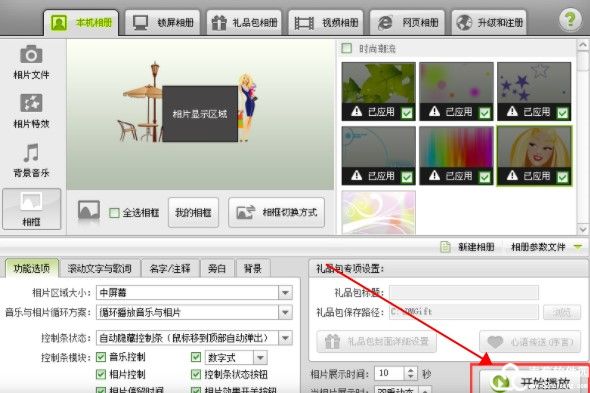
Task: Open 背景音乐 music note icon
Action: click(31, 152)
